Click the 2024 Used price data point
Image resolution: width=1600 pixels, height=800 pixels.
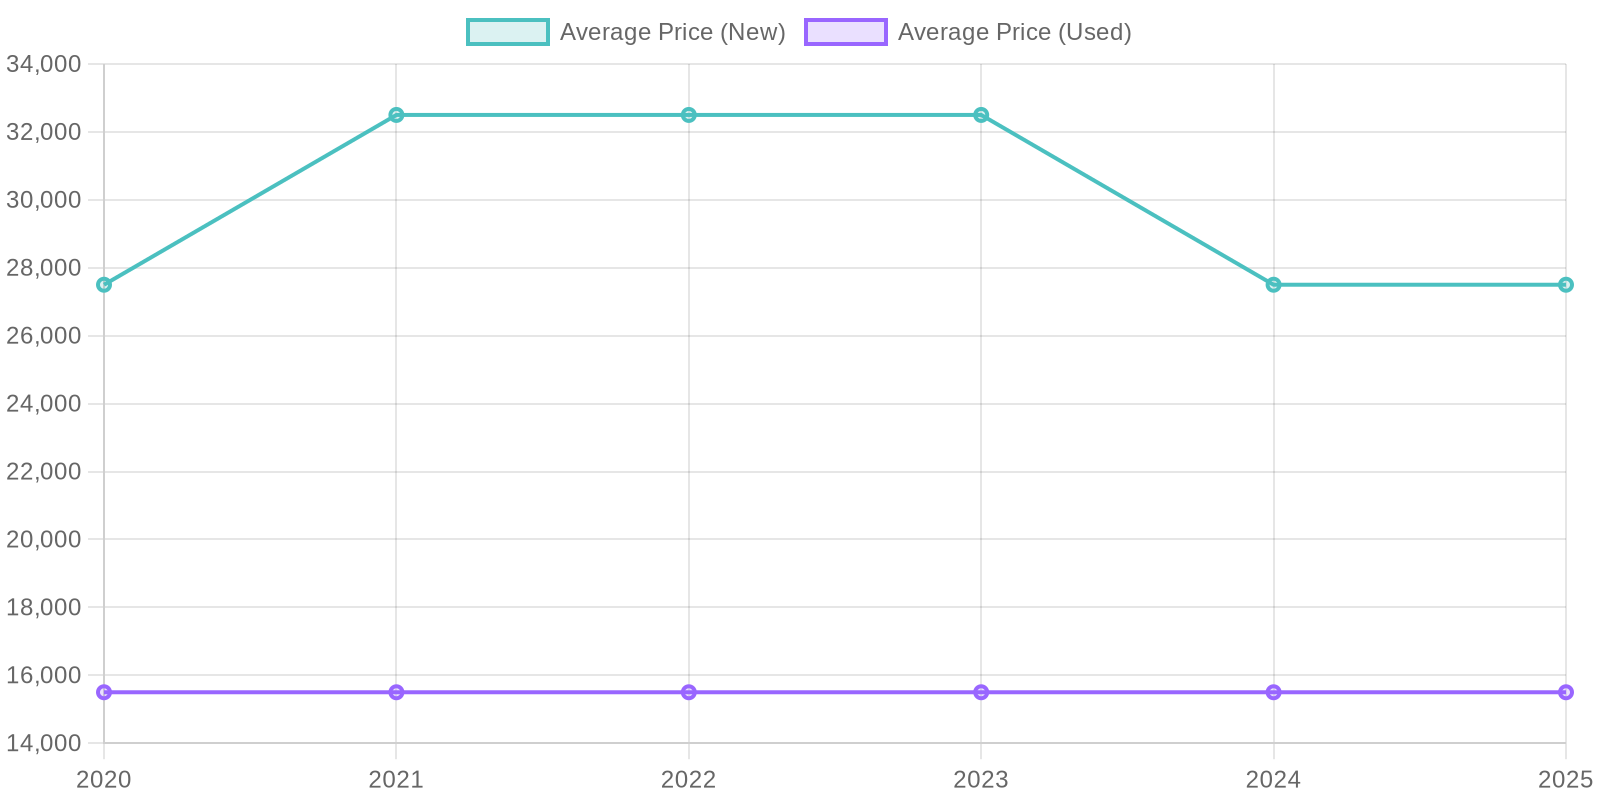(x=1273, y=692)
